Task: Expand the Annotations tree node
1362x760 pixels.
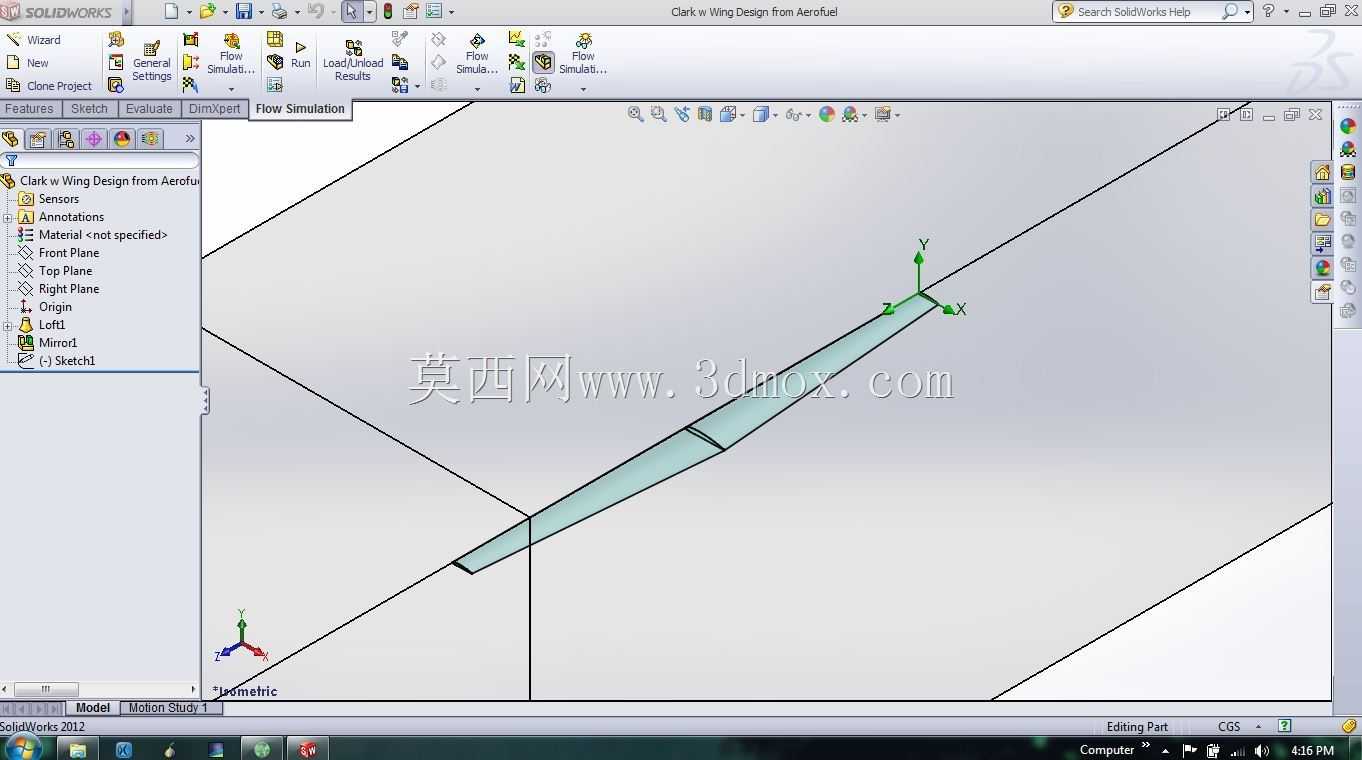Action: tap(8, 218)
